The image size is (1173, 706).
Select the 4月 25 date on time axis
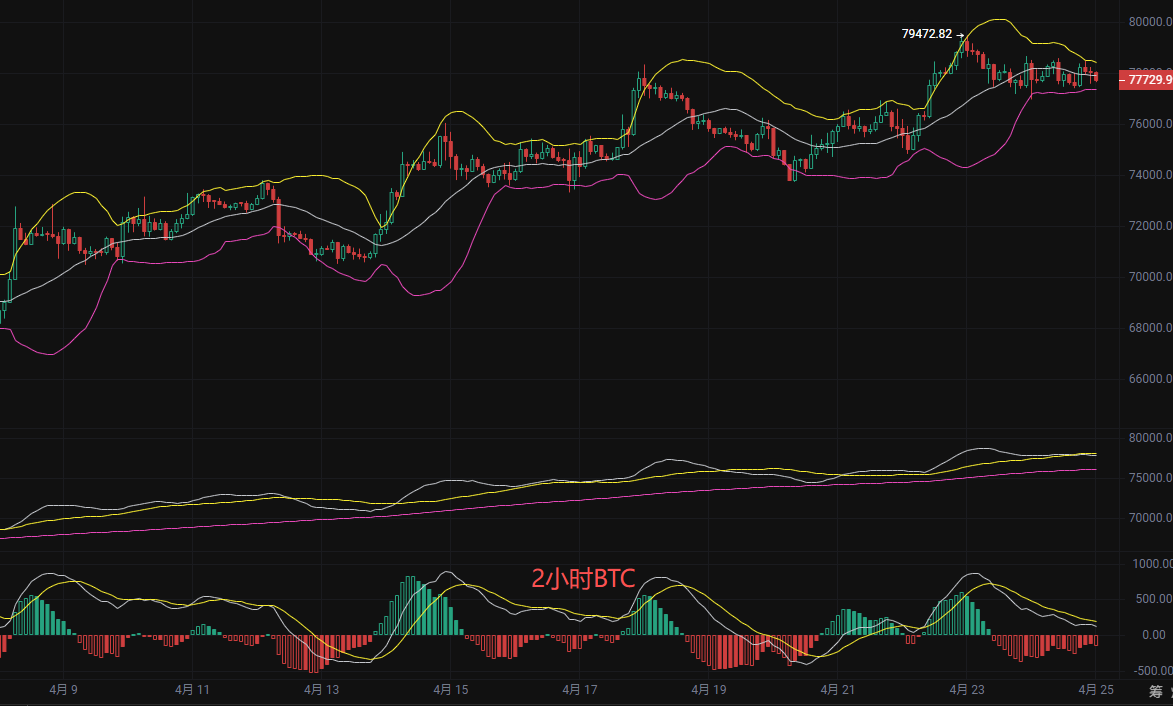(1095, 690)
